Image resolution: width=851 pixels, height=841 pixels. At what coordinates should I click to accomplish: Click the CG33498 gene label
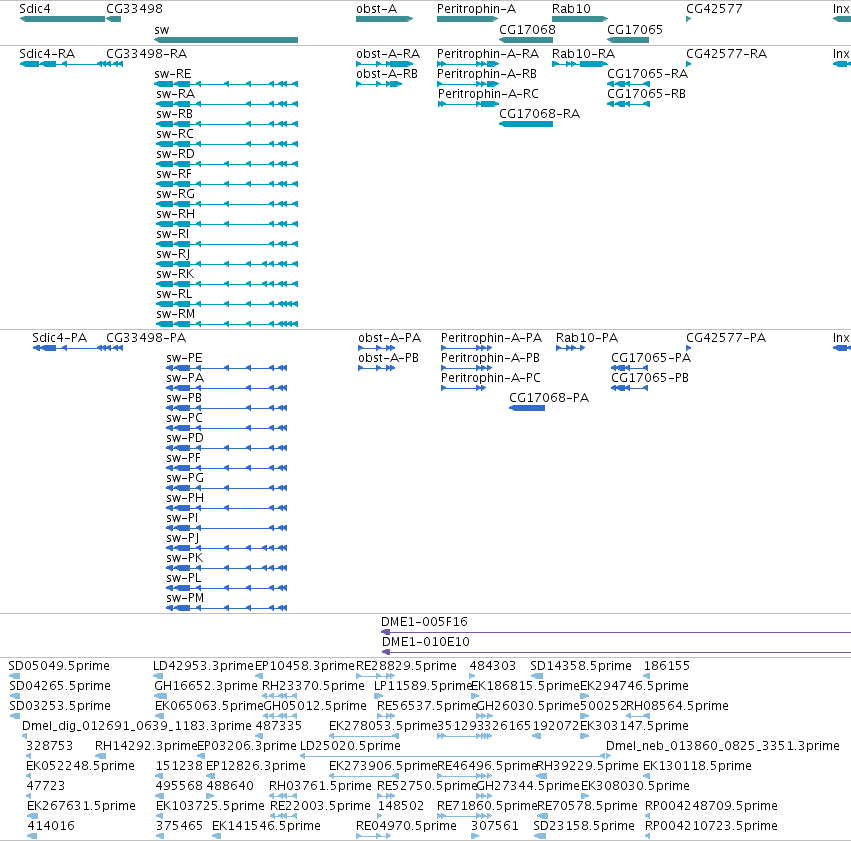134,9
